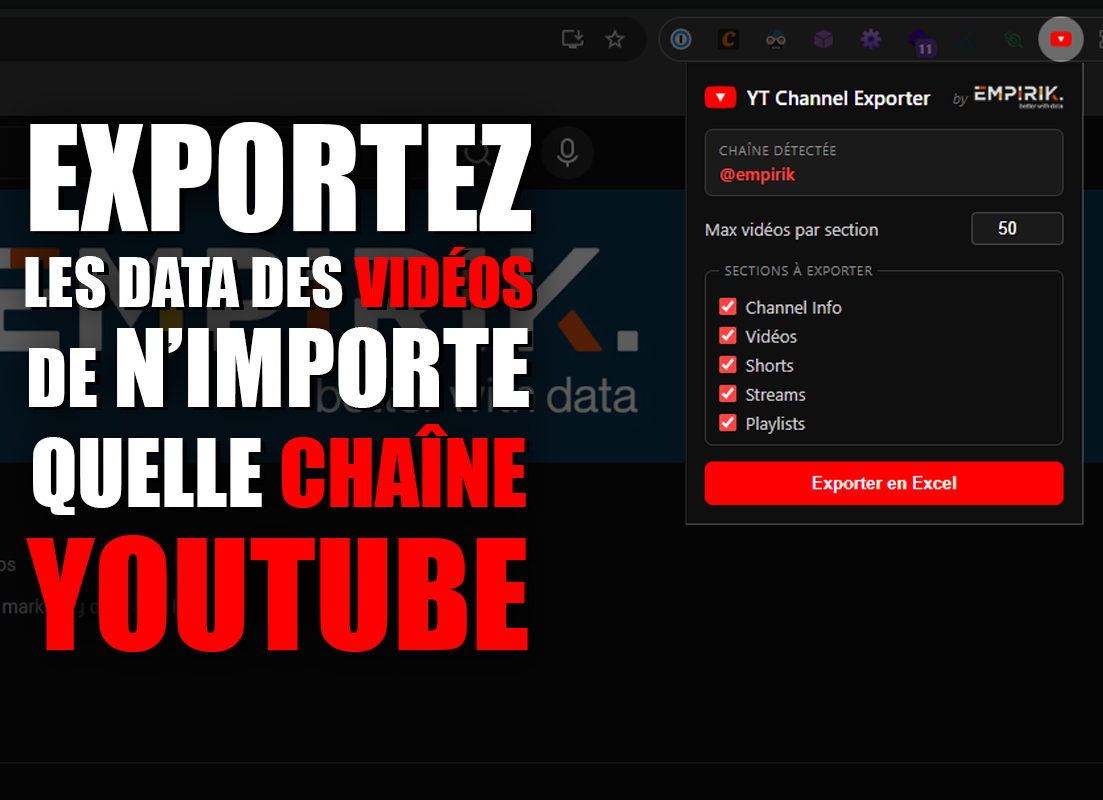Click the Empirik logo in the popup header

coord(1018,96)
